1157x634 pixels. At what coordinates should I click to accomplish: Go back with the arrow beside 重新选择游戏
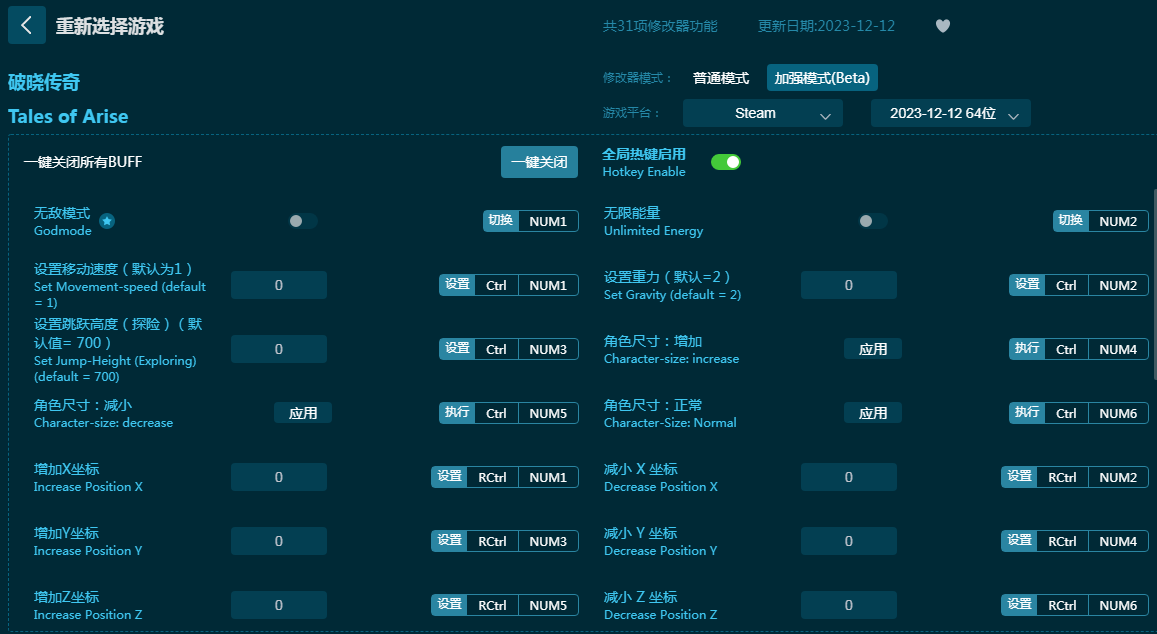coord(27,25)
